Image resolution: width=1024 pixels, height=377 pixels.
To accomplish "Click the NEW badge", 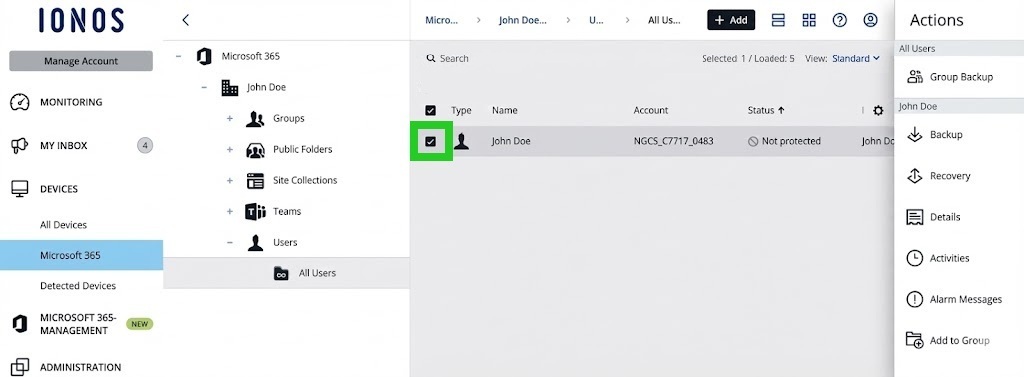I will click(x=139, y=323).
